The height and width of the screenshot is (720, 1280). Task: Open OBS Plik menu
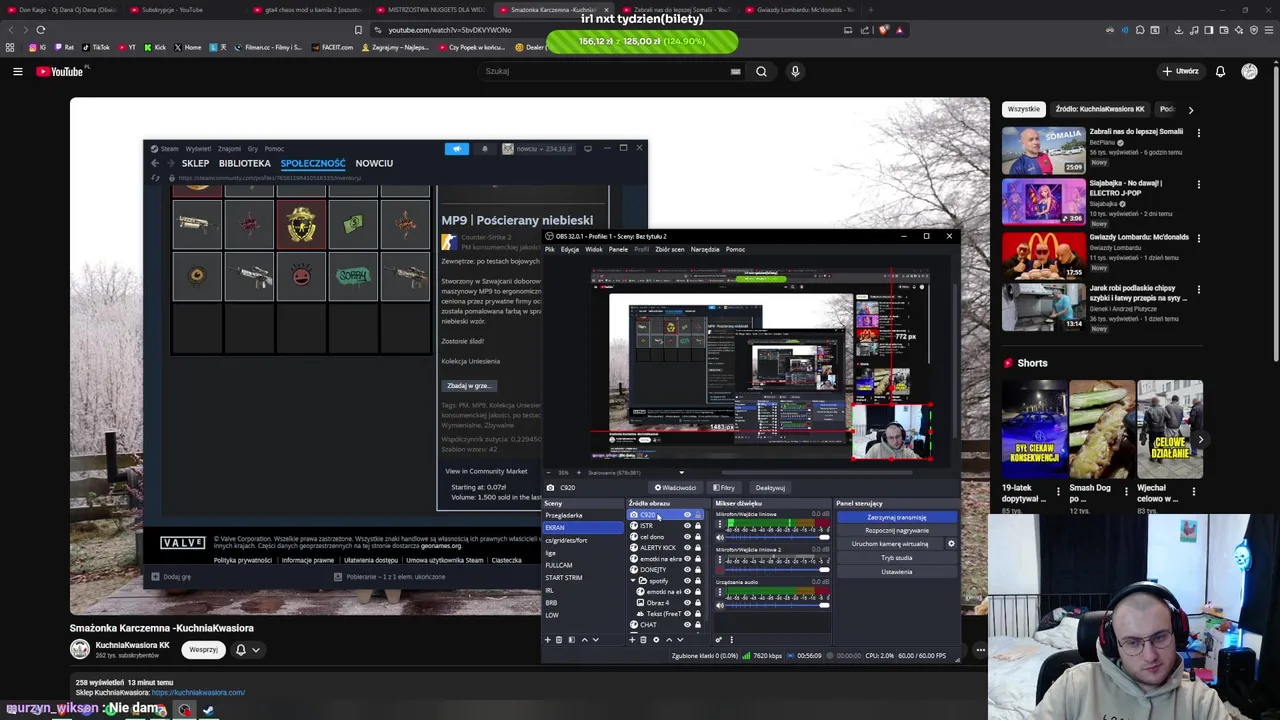[x=550, y=249]
